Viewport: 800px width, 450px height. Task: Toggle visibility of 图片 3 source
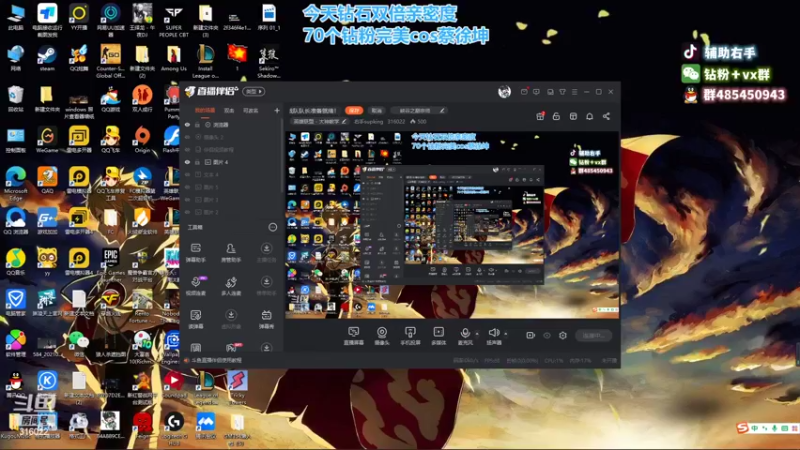(x=187, y=199)
